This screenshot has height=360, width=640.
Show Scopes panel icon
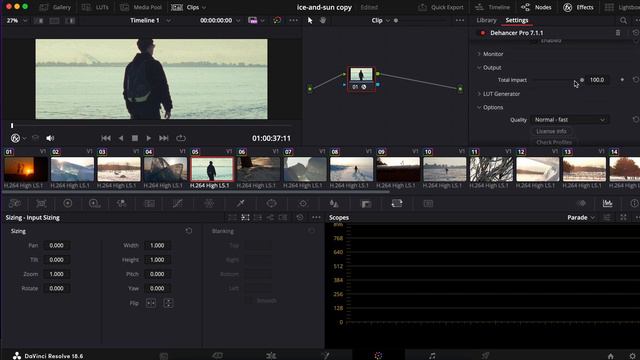[x=607, y=203]
